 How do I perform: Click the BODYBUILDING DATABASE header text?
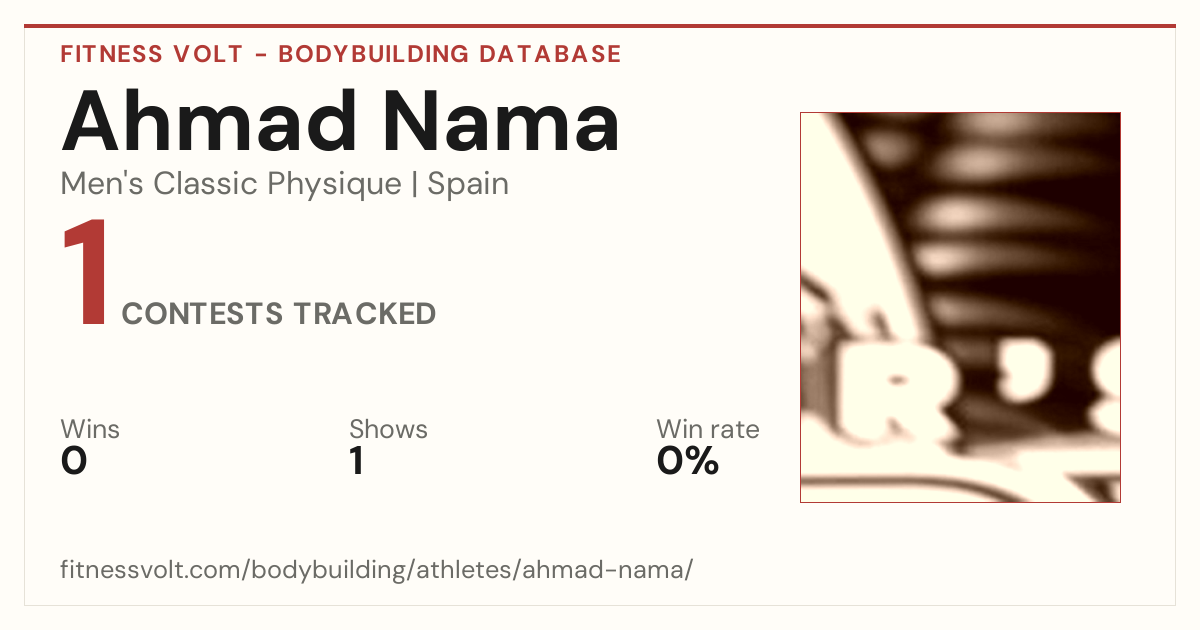(450, 54)
